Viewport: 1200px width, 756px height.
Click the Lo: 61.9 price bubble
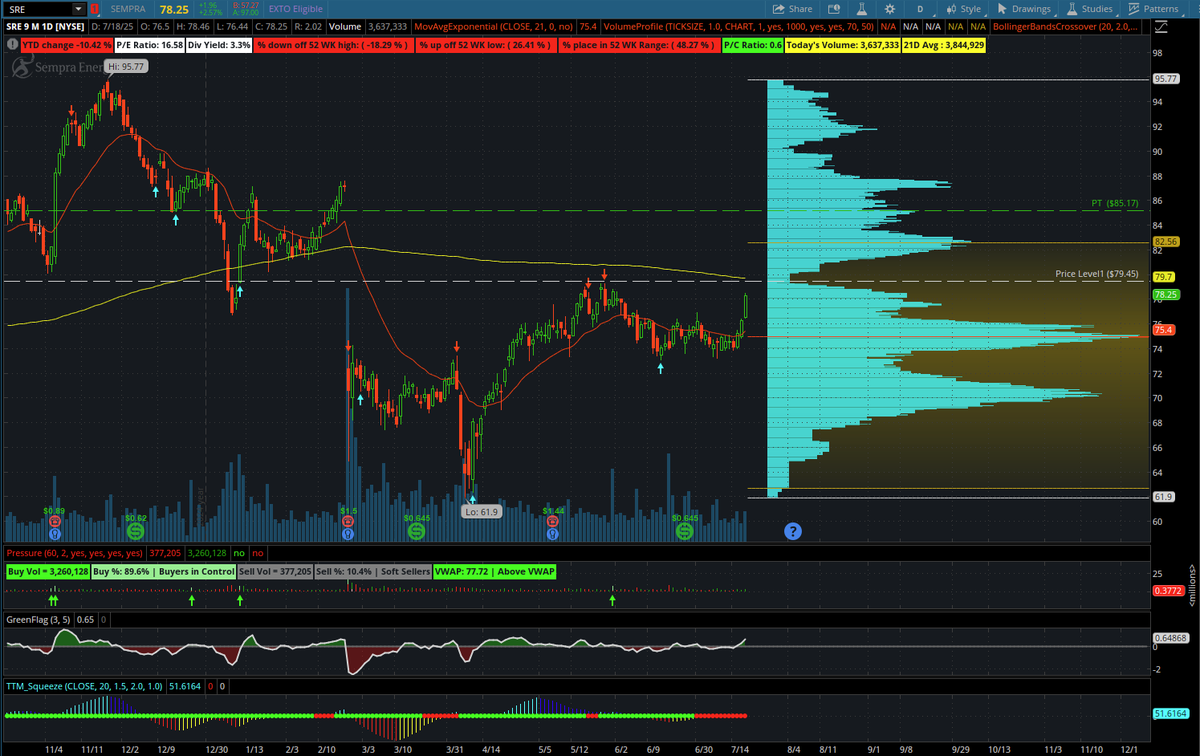(480, 511)
